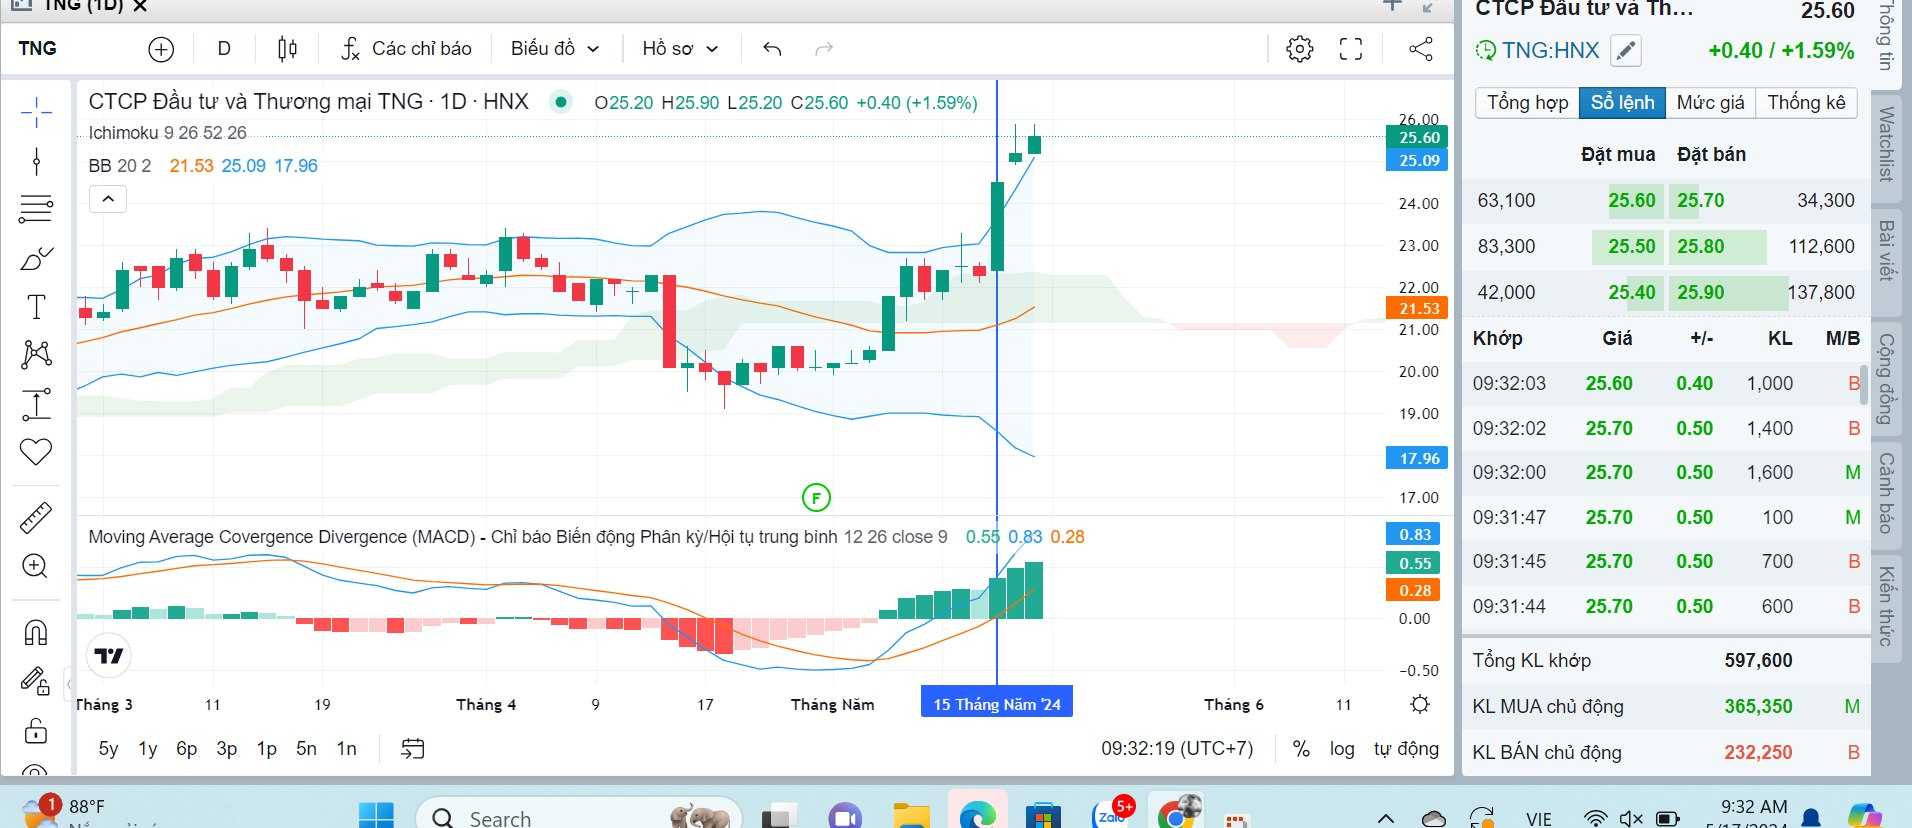Select the crosshair cursor tool
Screen dimensions: 1912x828
[36, 112]
